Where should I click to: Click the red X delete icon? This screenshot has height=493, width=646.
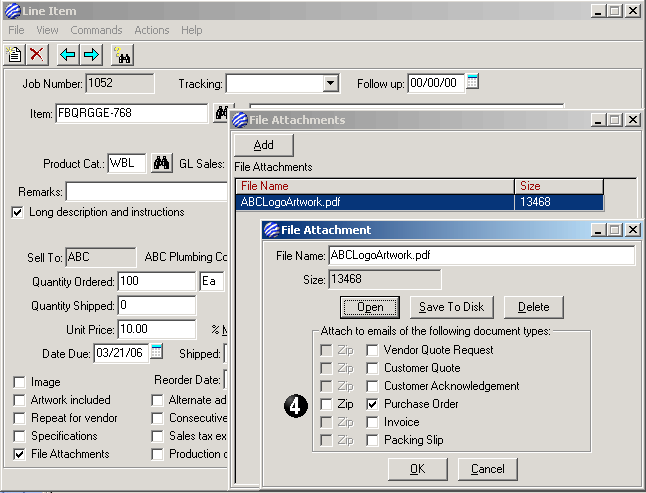click(x=37, y=54)
